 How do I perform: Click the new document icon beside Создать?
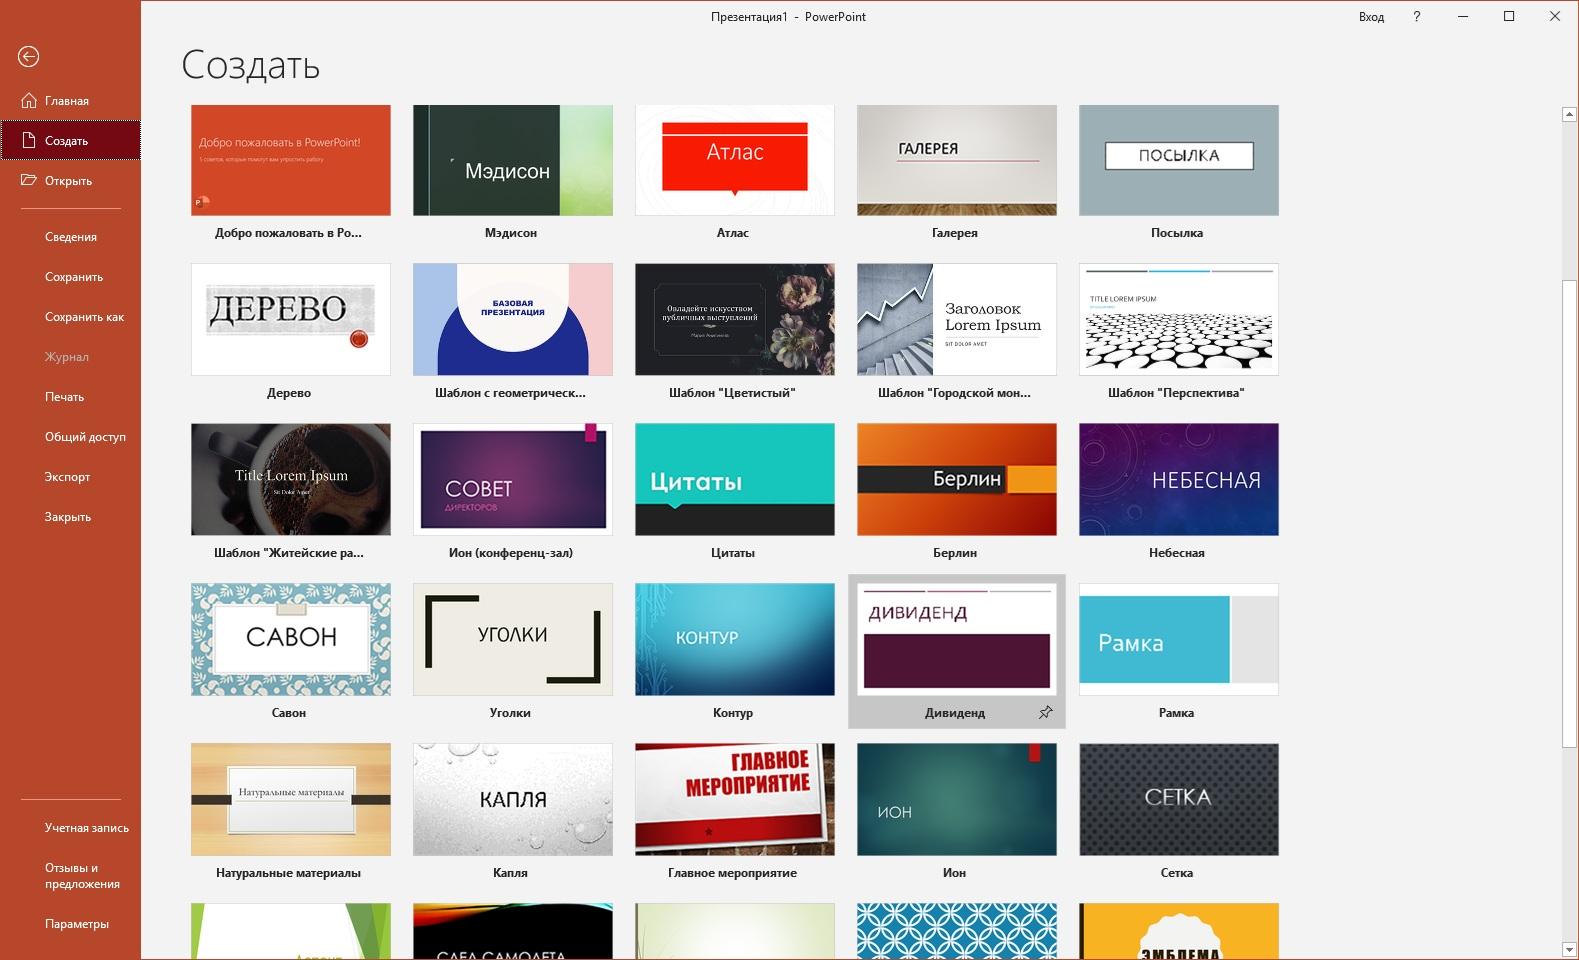click(28, 141)
